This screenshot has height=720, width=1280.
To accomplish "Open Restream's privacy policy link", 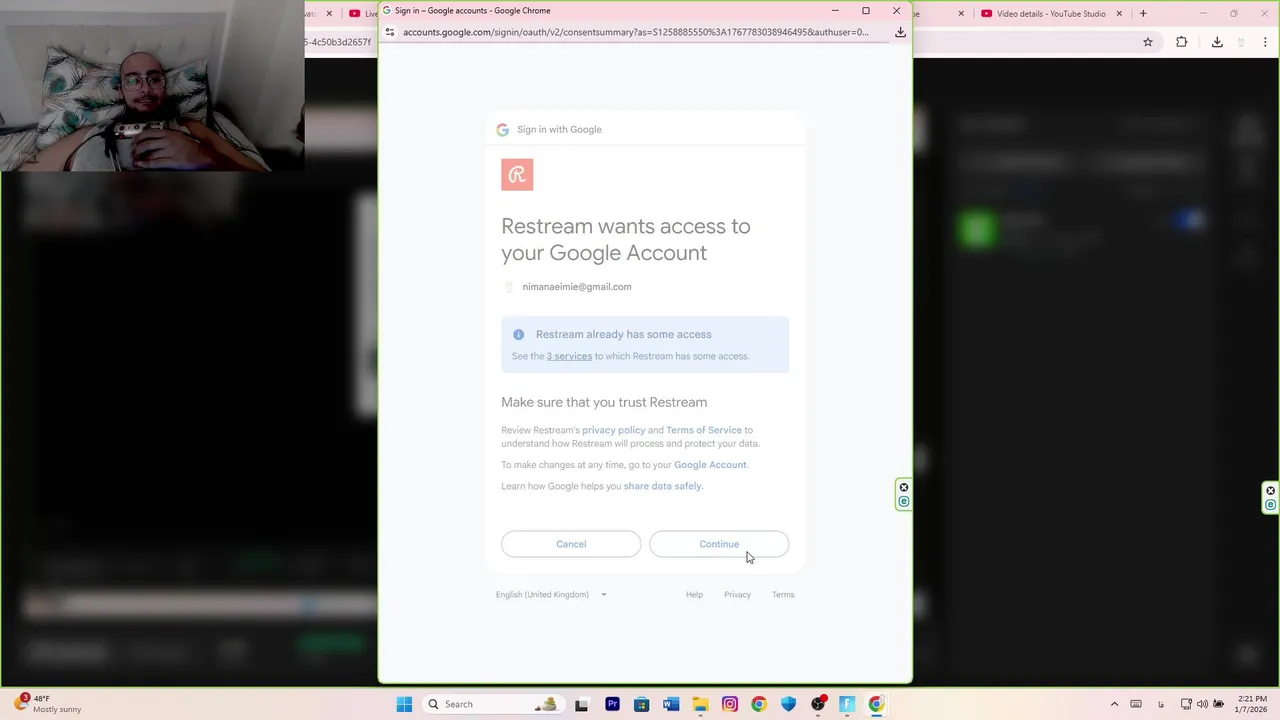I will point(613,430).
